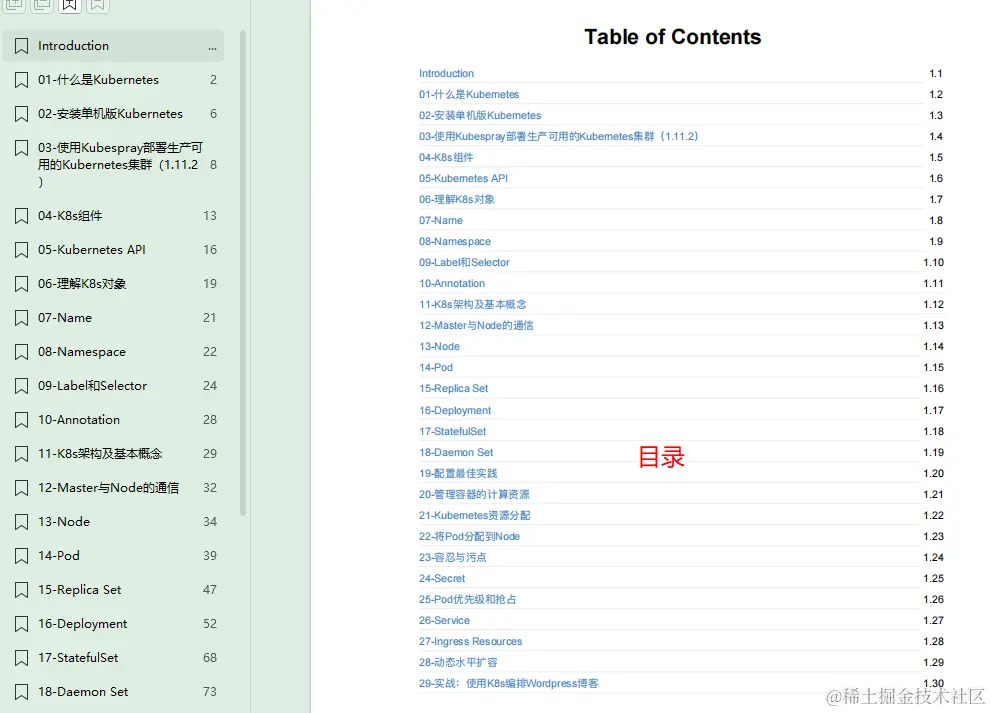Click bookmark icon beside 17-StatefulSet
This screenshot has width=992, height=713.
(x=22, y=658)
